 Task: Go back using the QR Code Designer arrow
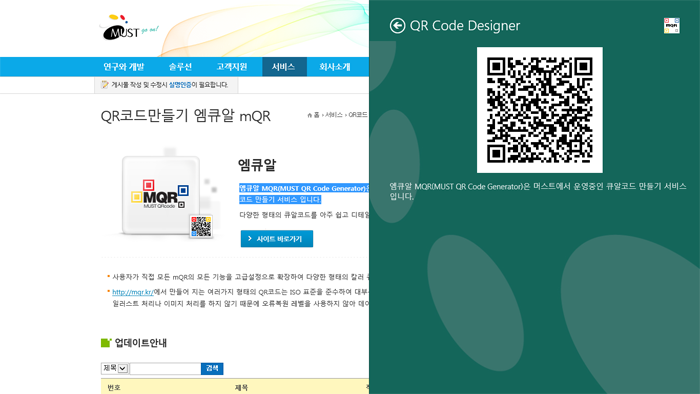click(397, 26)
